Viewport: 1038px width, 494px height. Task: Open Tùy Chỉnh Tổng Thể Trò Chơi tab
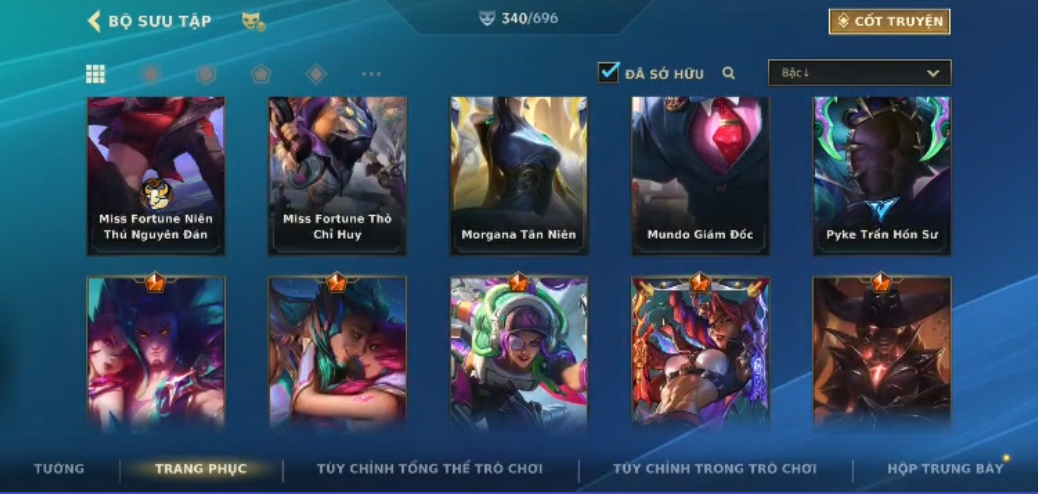pos(430,469)
